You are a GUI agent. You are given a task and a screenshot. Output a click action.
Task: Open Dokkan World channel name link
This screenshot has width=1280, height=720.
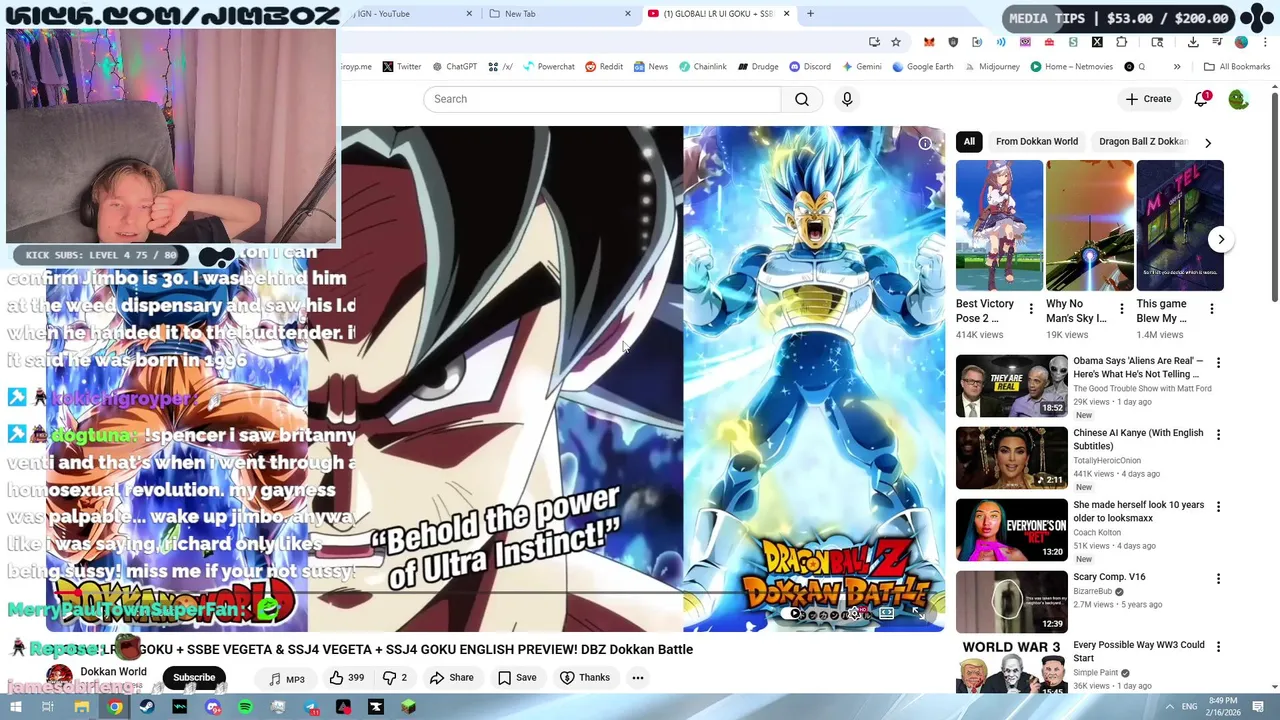click(x=113, y=672)
